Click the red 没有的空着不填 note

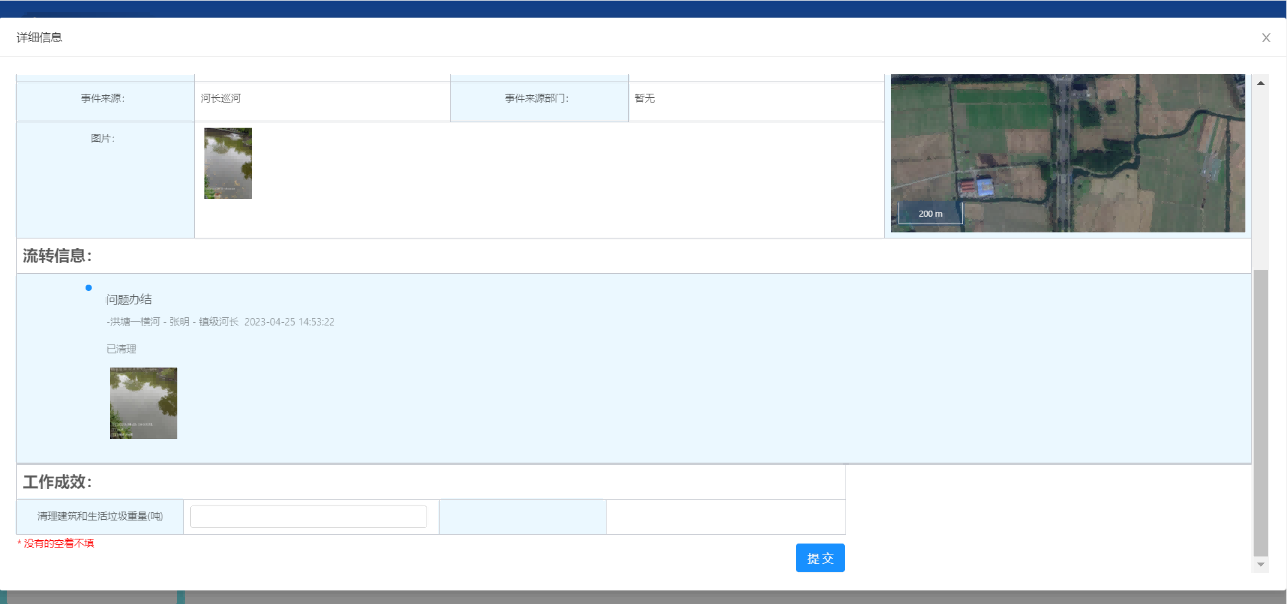click(x=56, y=544)
